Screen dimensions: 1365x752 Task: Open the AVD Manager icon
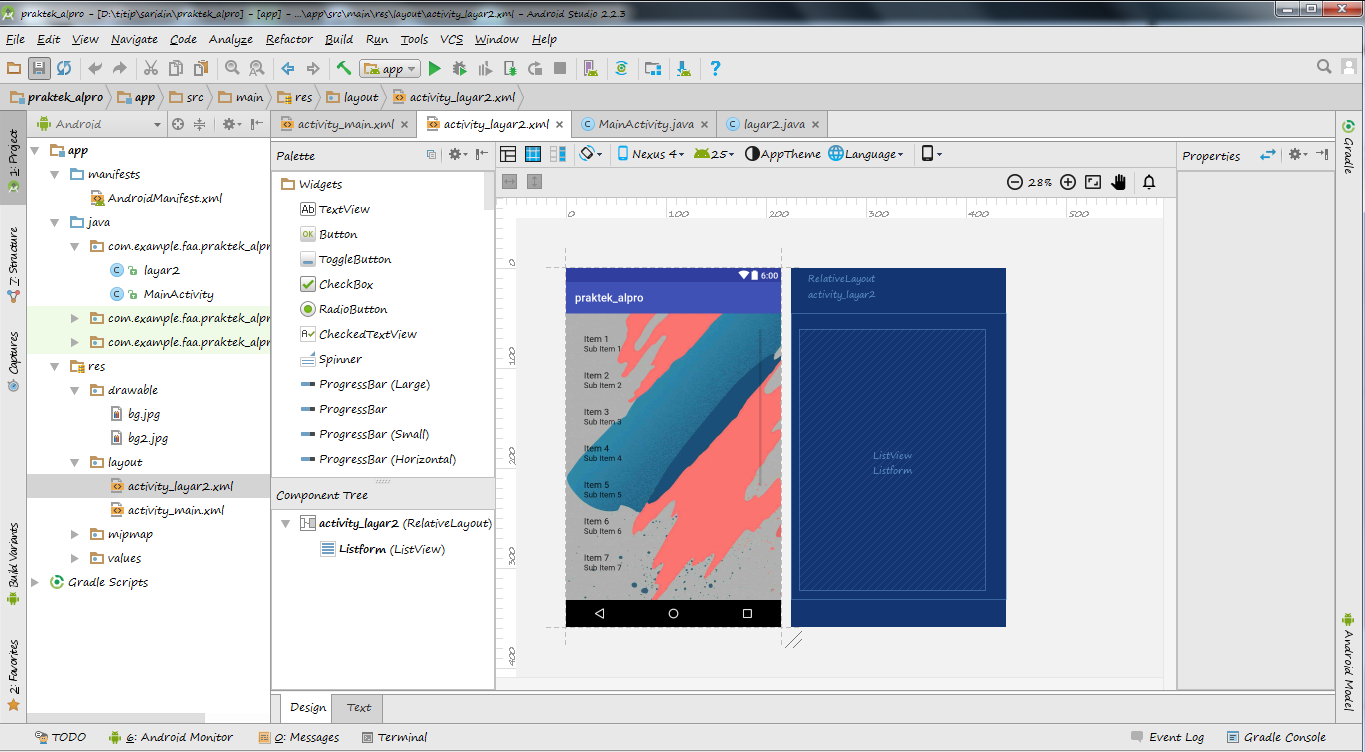click(592, 69)
